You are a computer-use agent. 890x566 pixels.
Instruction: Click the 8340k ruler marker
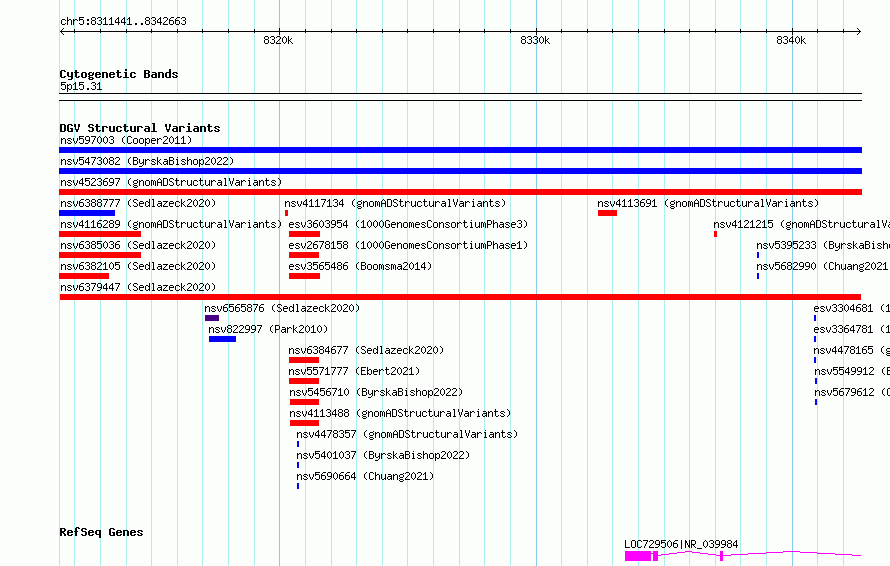(791, 40)
